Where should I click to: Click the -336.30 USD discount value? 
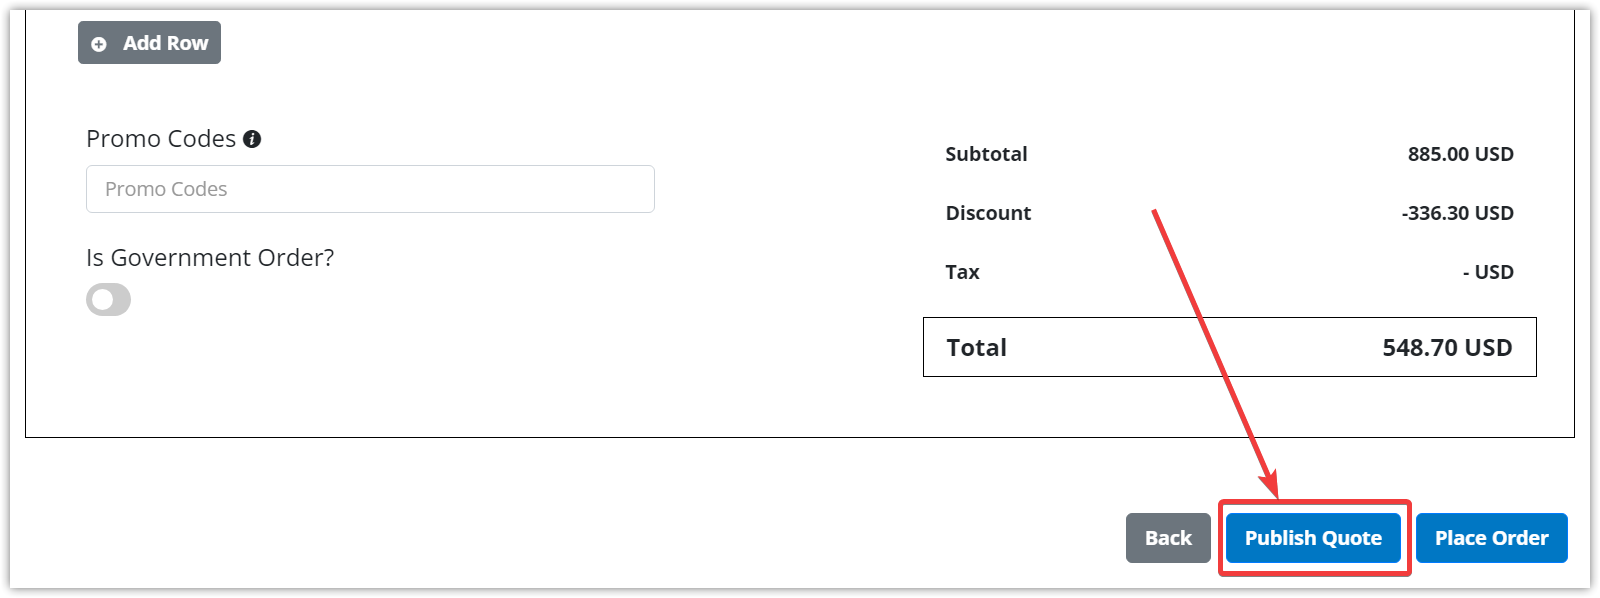pos(1457,213)
